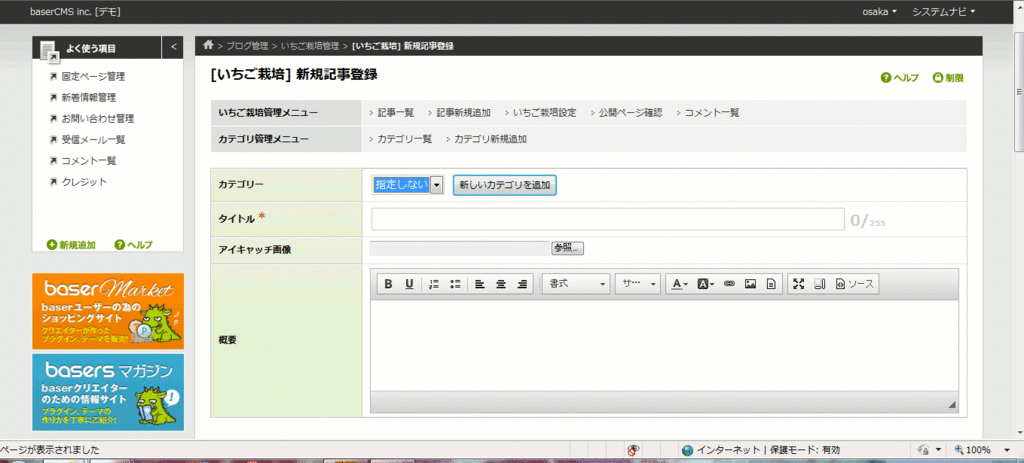Open the text color picker
Screen dimensions: 1024x463
click(680, 284)
